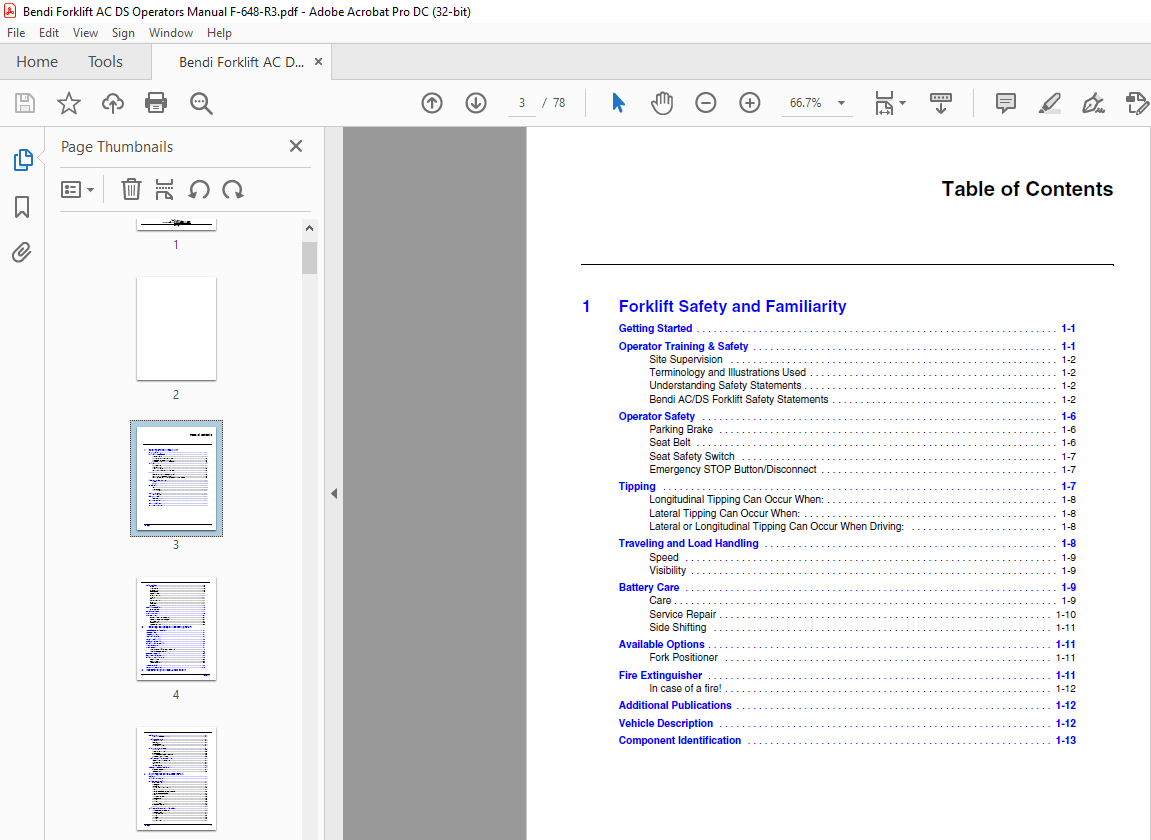This screenshot has height=840, width=1151.
Task: Select the Highlight text pen tool
Action: pos(1050,103)
